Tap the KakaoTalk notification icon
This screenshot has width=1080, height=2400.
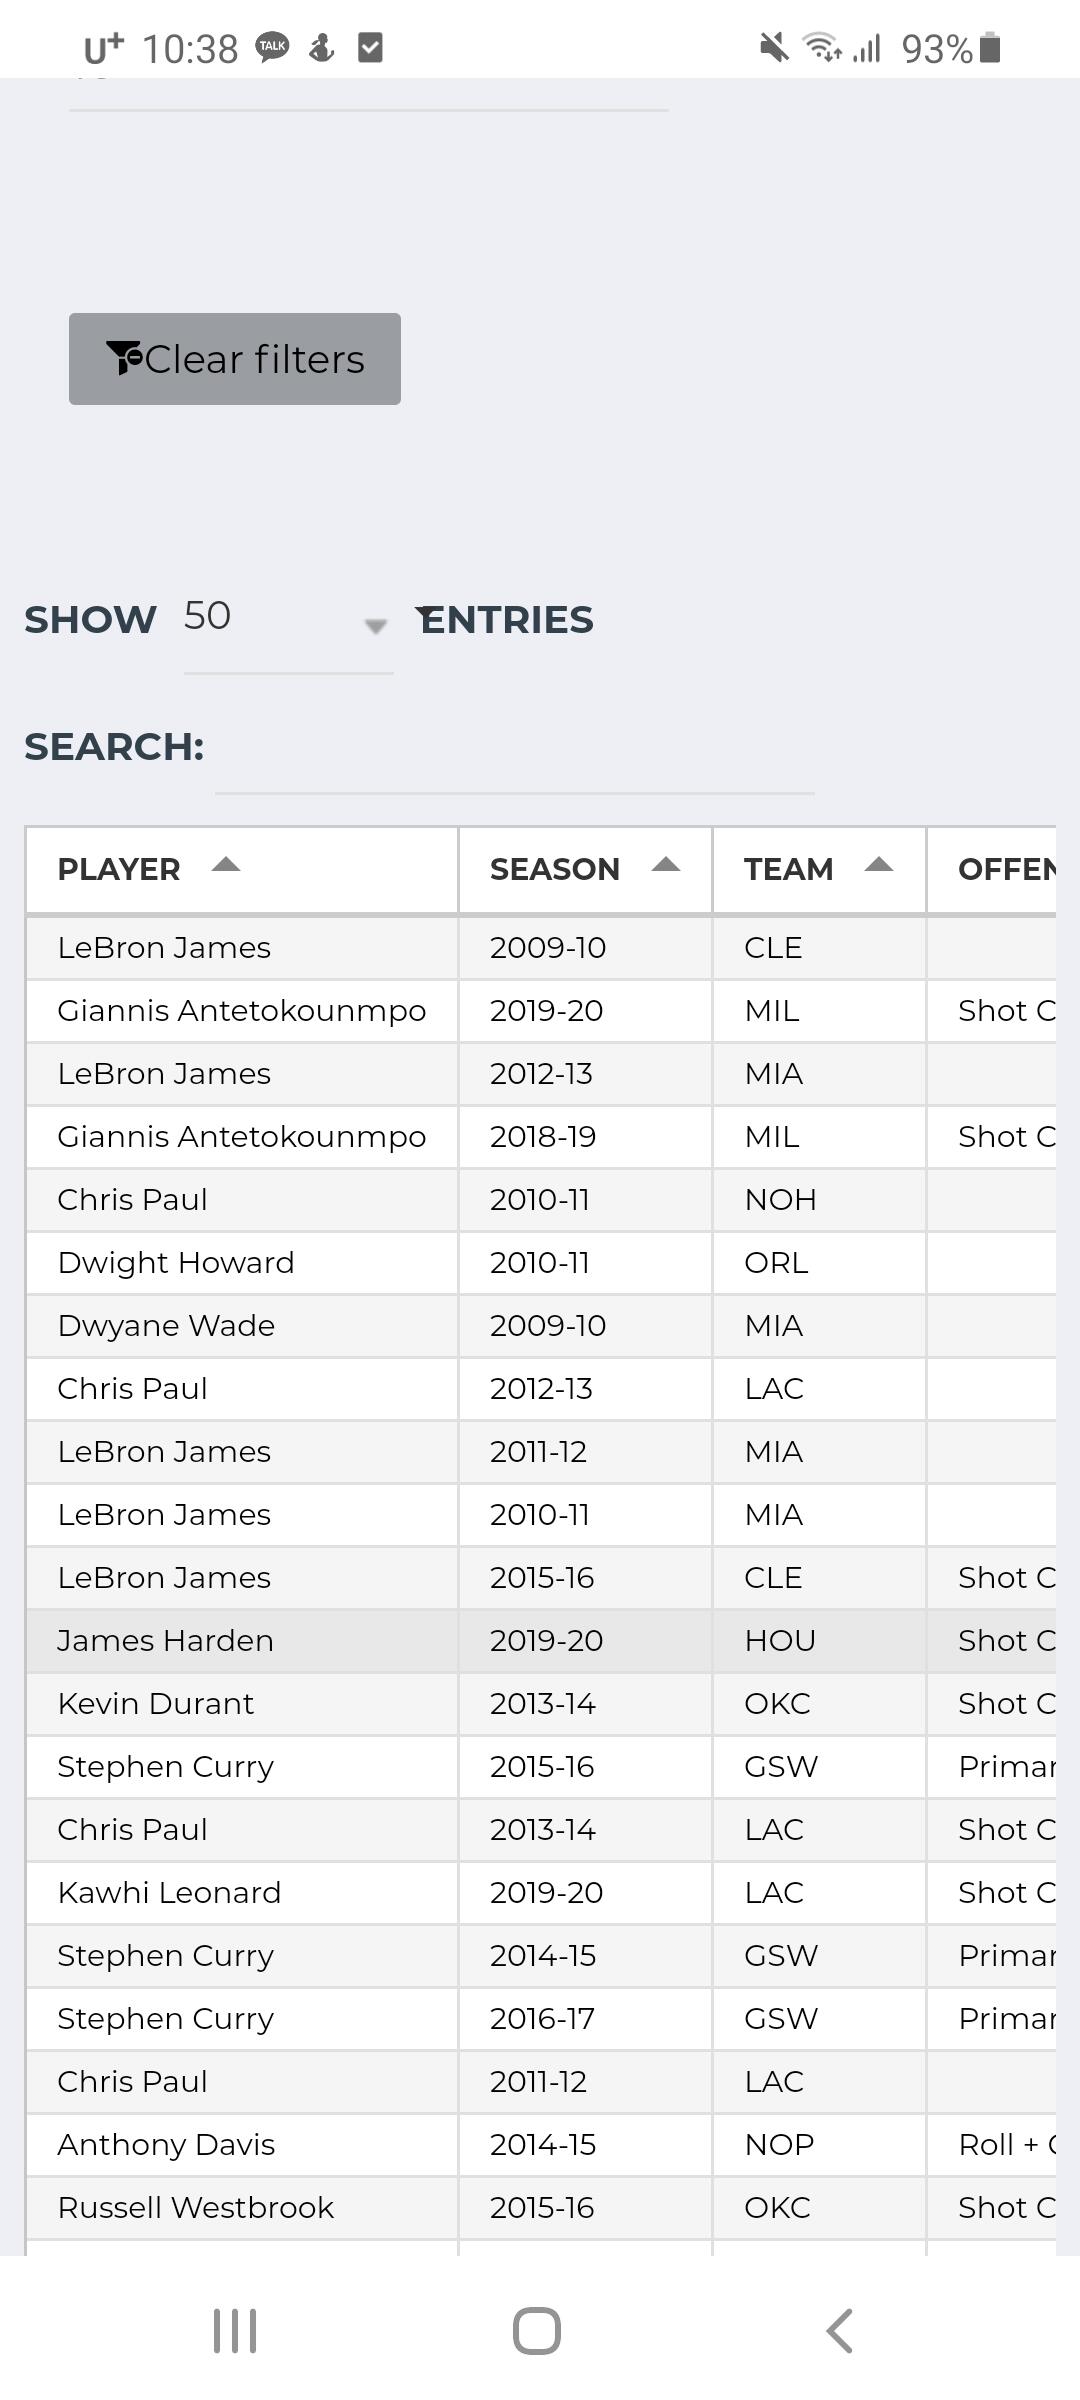pos(272,47)
